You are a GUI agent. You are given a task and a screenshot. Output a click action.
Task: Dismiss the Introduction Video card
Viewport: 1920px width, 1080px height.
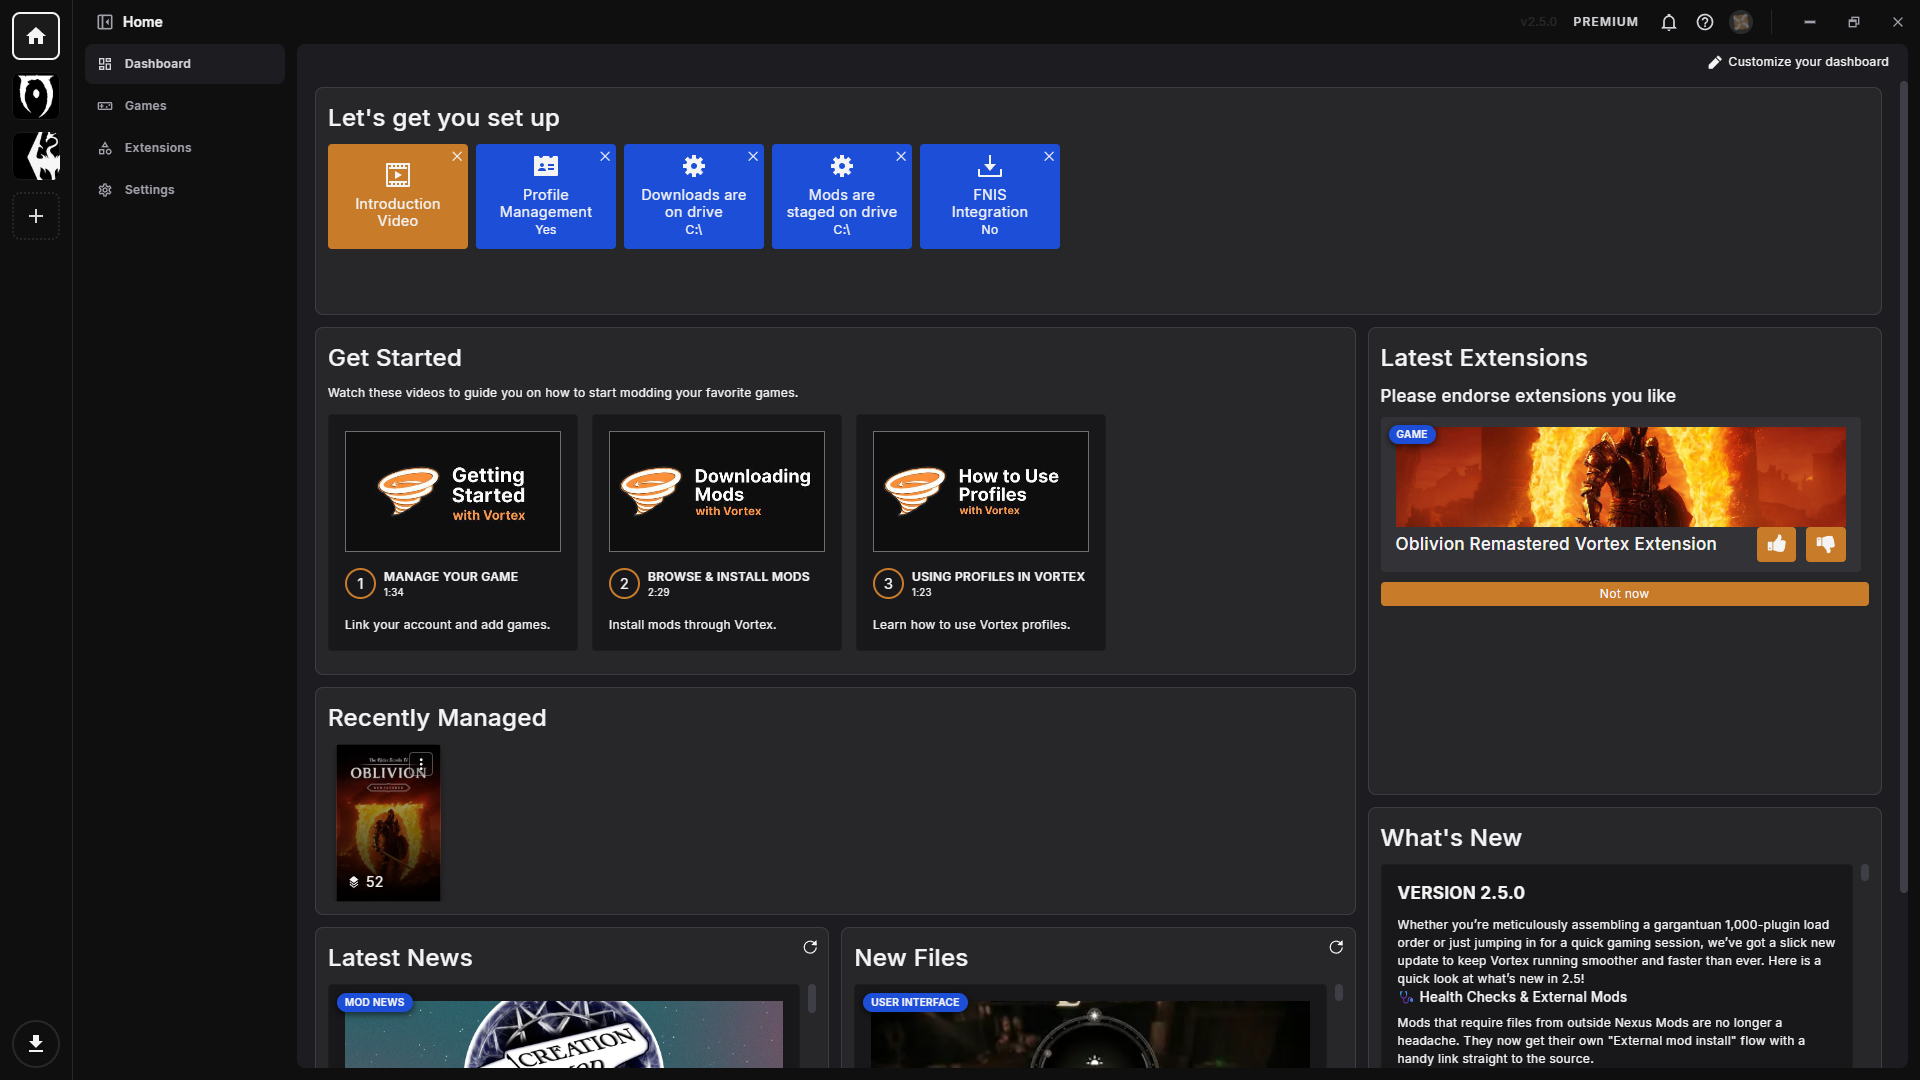[457, 157]
